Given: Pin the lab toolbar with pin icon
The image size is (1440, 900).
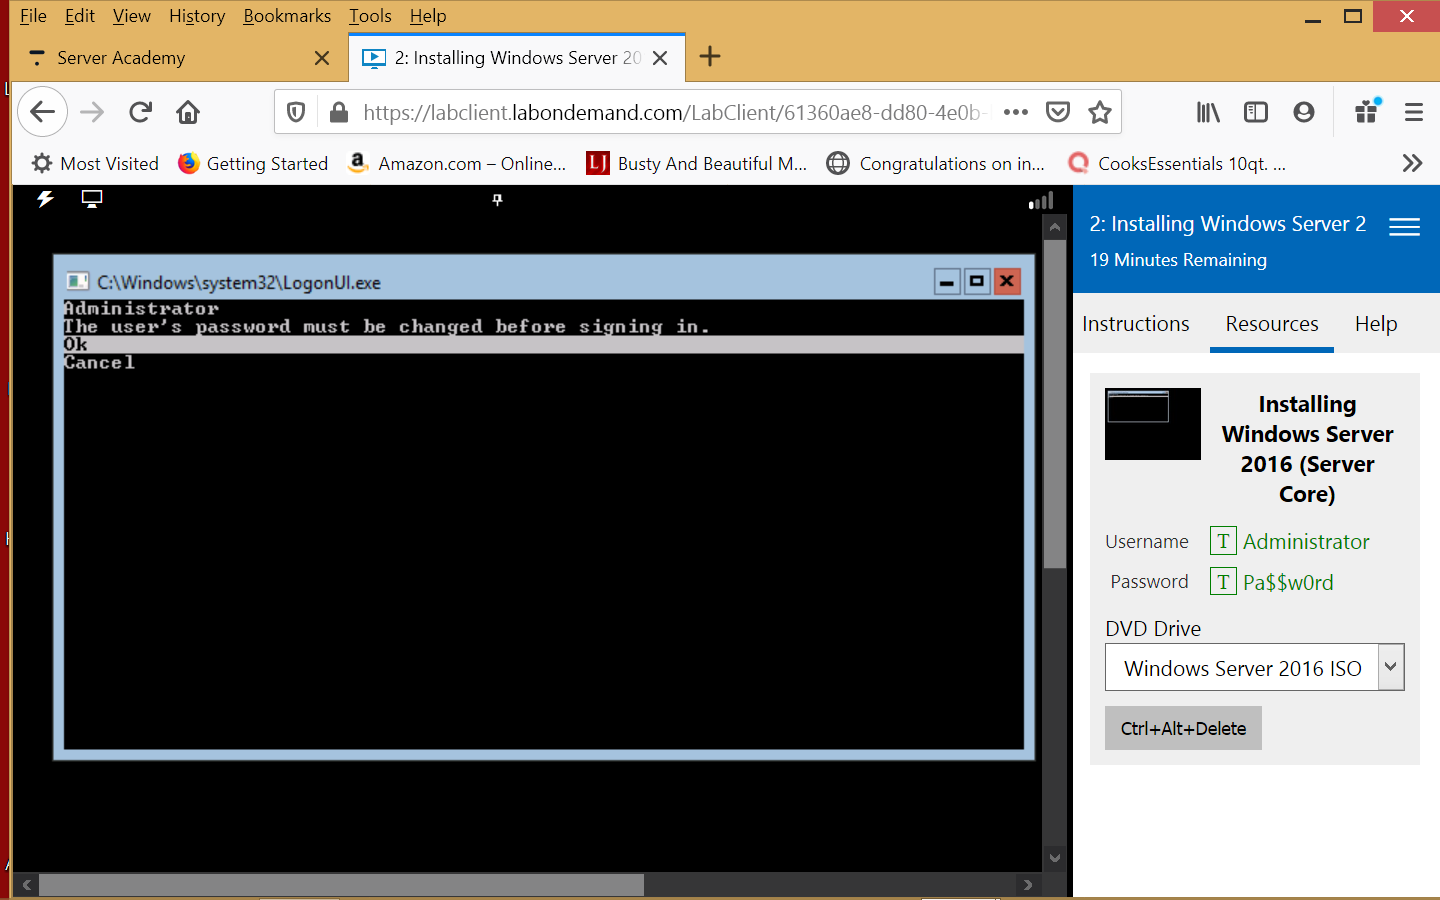Looking at the screenshot, I should [x=497, y=200].
